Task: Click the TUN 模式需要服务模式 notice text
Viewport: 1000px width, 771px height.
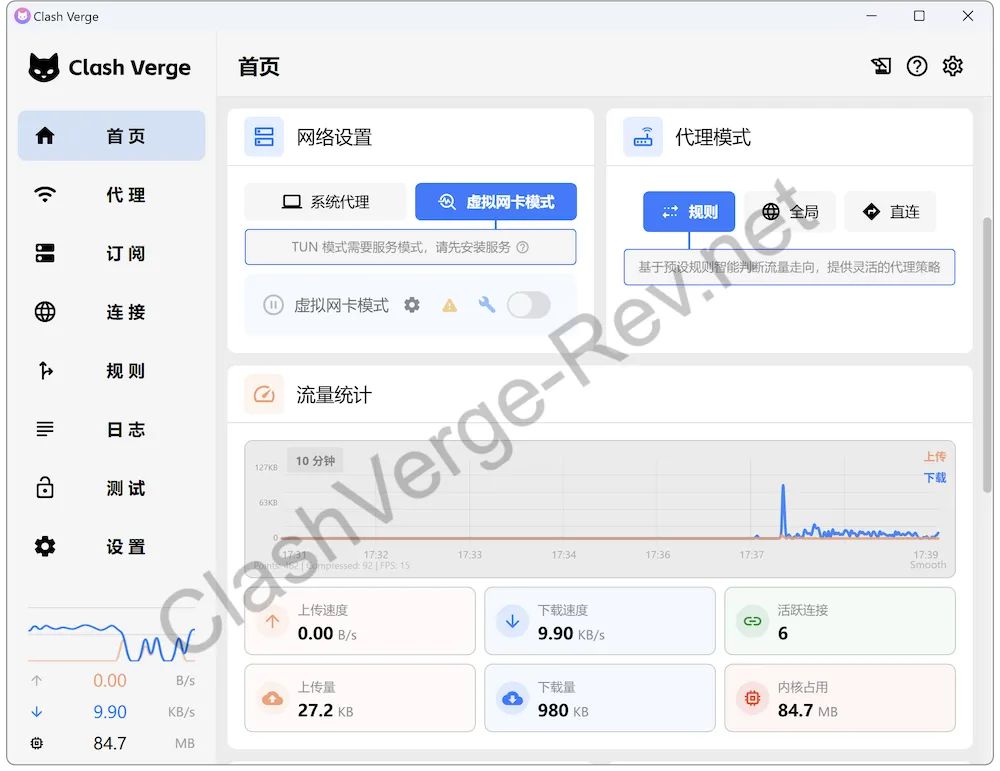Action: pyautogui.click(x=401, y=247)
